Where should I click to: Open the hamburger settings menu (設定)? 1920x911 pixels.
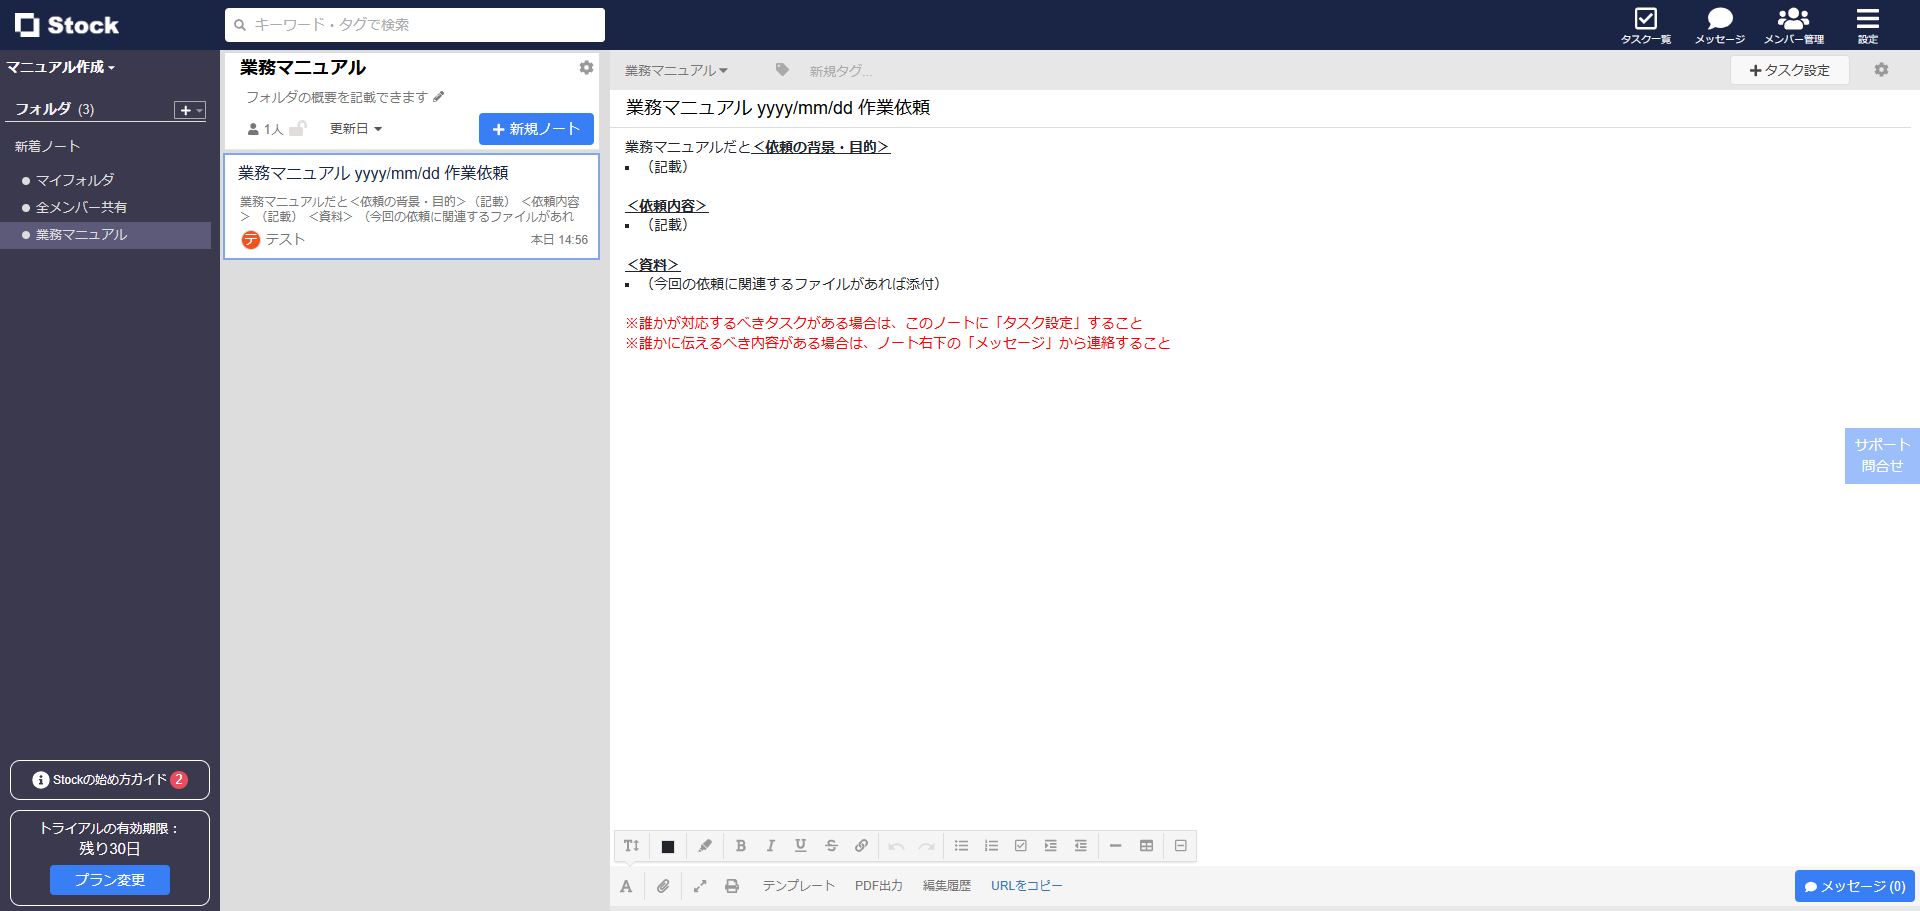[x=1867, y=25]
